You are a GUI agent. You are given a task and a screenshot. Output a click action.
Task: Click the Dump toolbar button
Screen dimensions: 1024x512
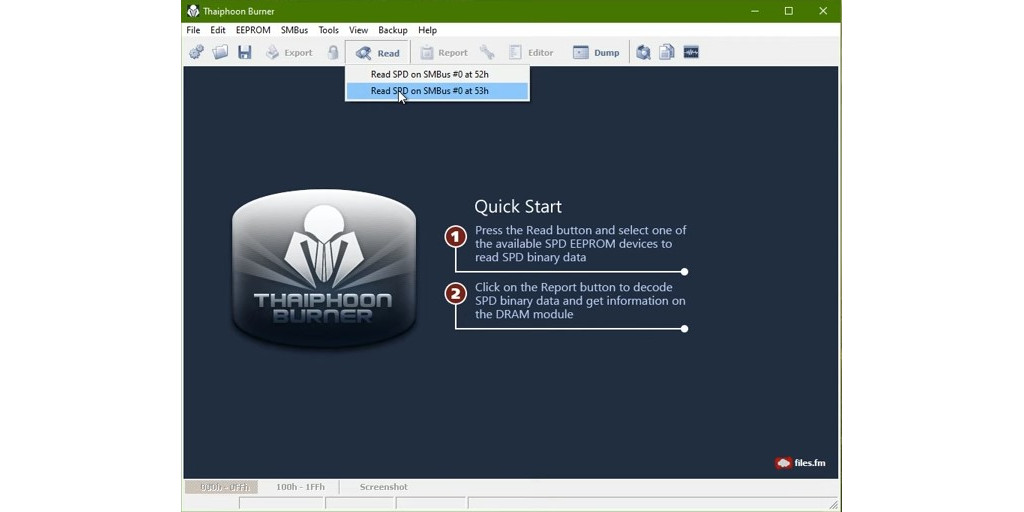click(596, 52)
